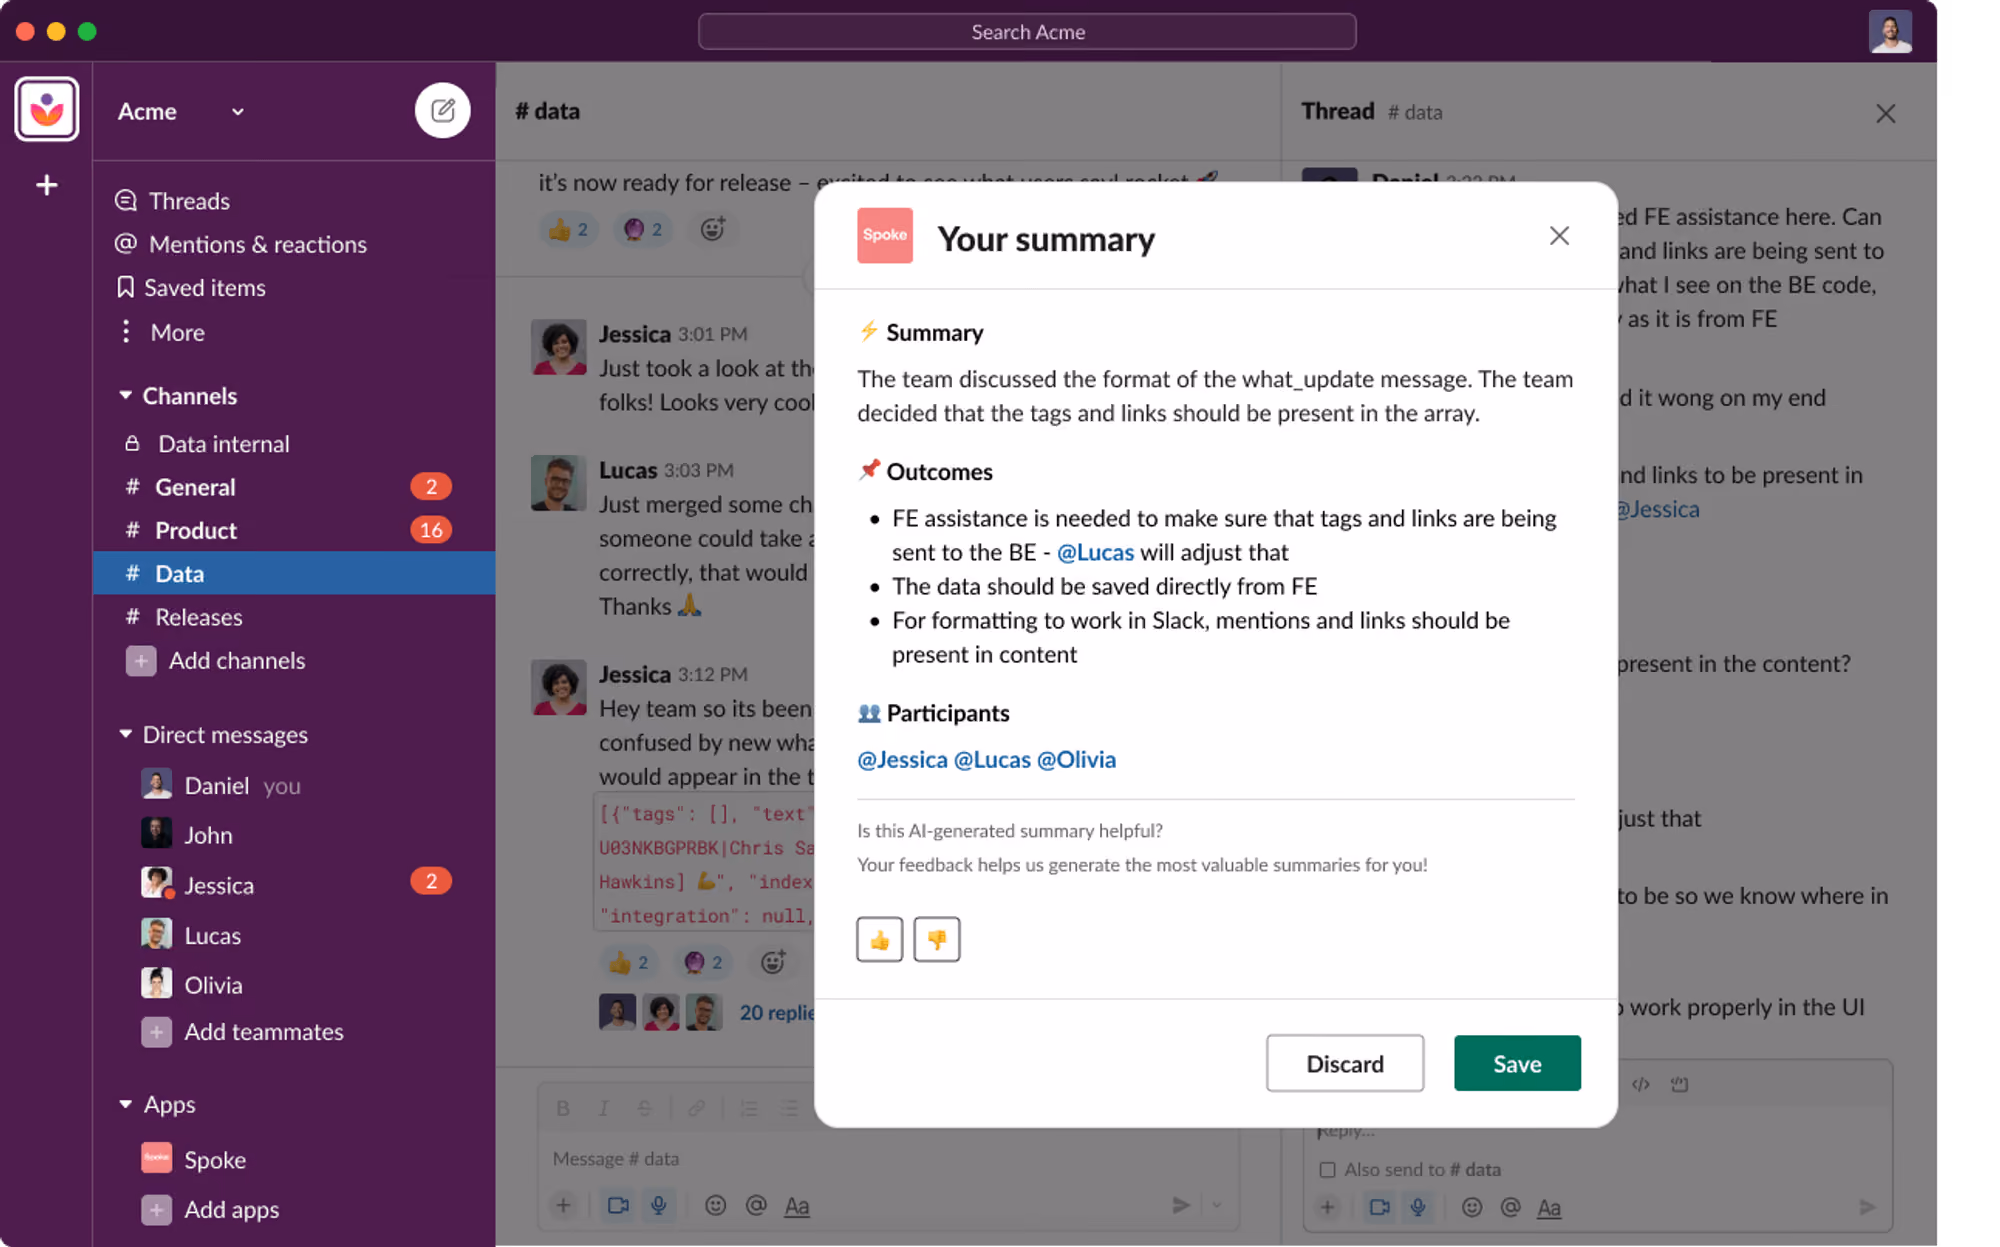Image resolution: width=2000 pixels, height=1247 pixels.
Task: Click the Search Acme field
Action: point(1027,32)
